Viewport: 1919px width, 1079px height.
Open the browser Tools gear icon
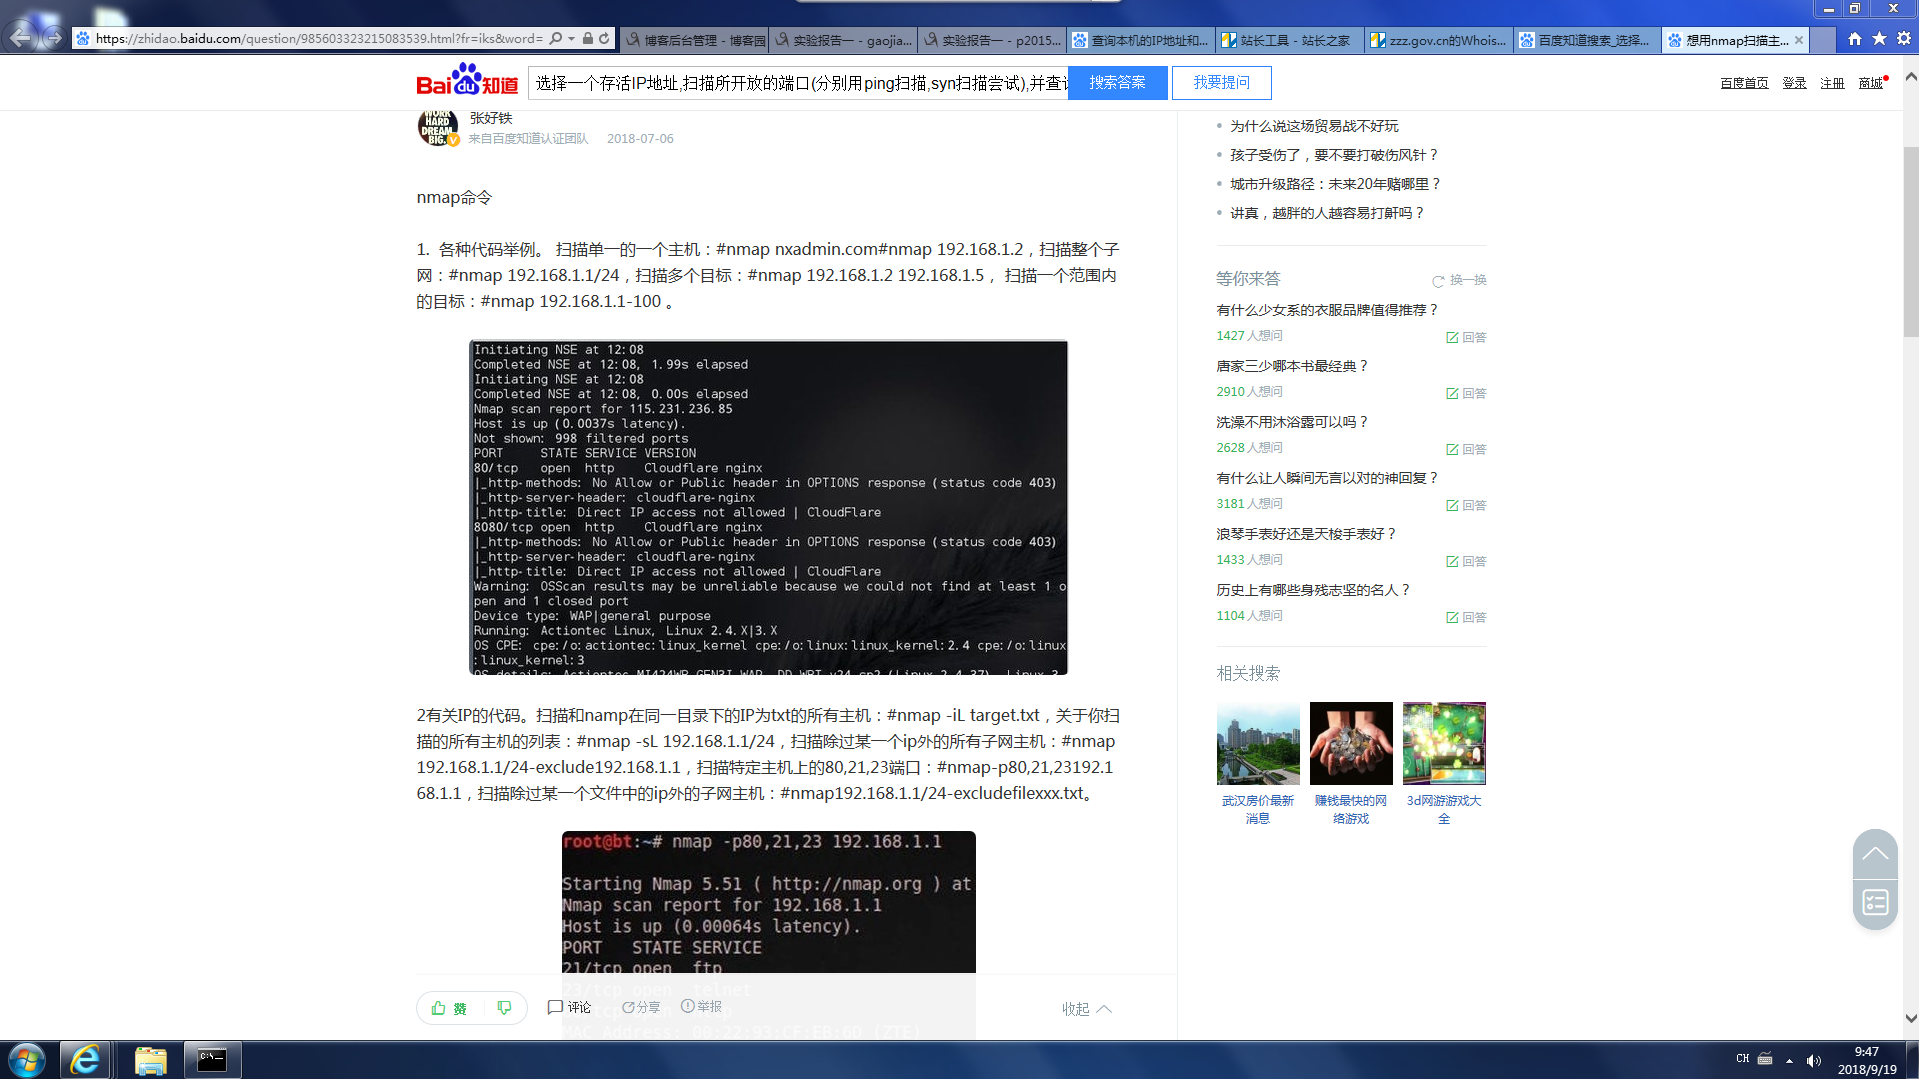pos(1903,39)
